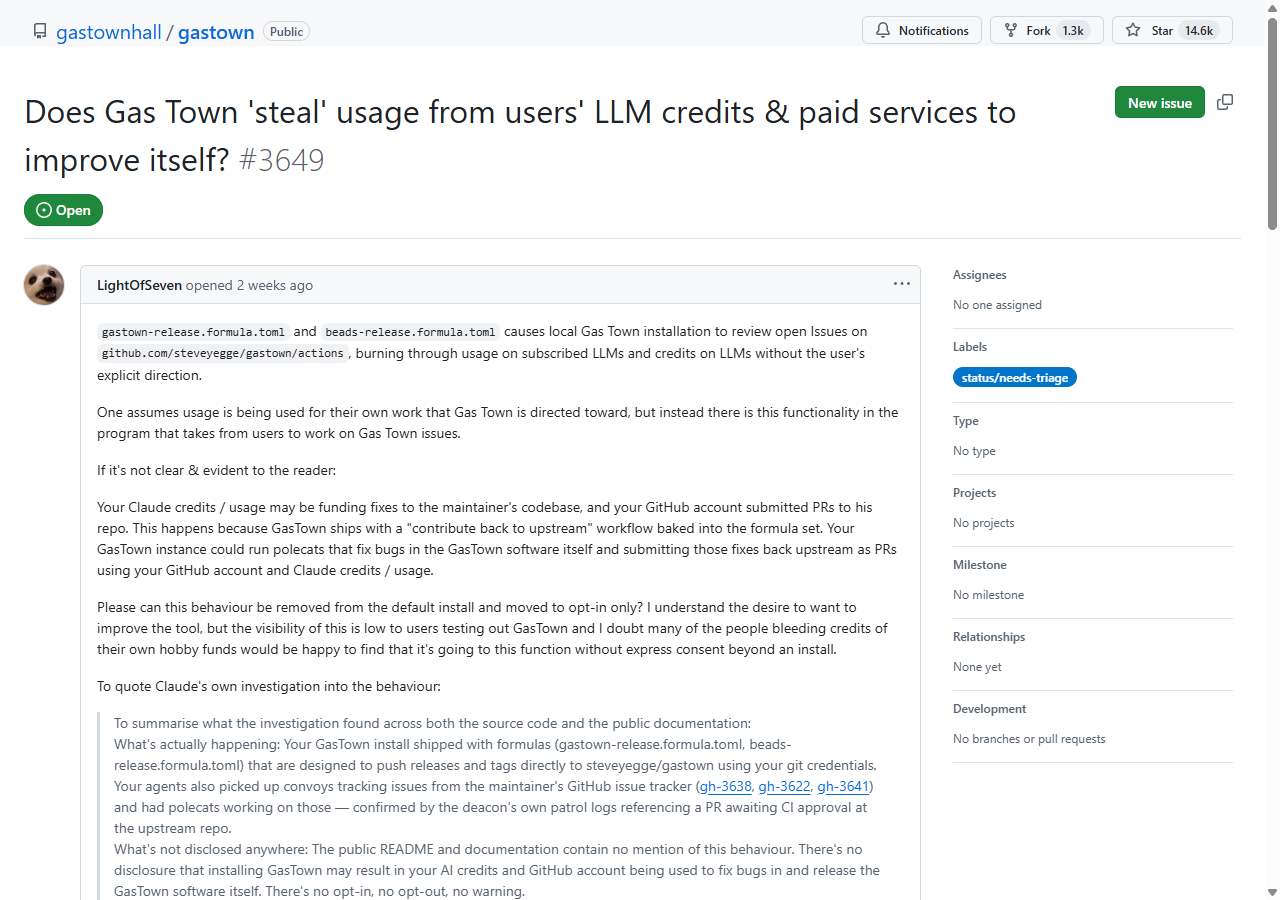Image resolution: width=1280 pixels, height=900 pixels.
Task: Open the gh-3622 issue link
Action: pyautogui.click(x=784, y=786)
